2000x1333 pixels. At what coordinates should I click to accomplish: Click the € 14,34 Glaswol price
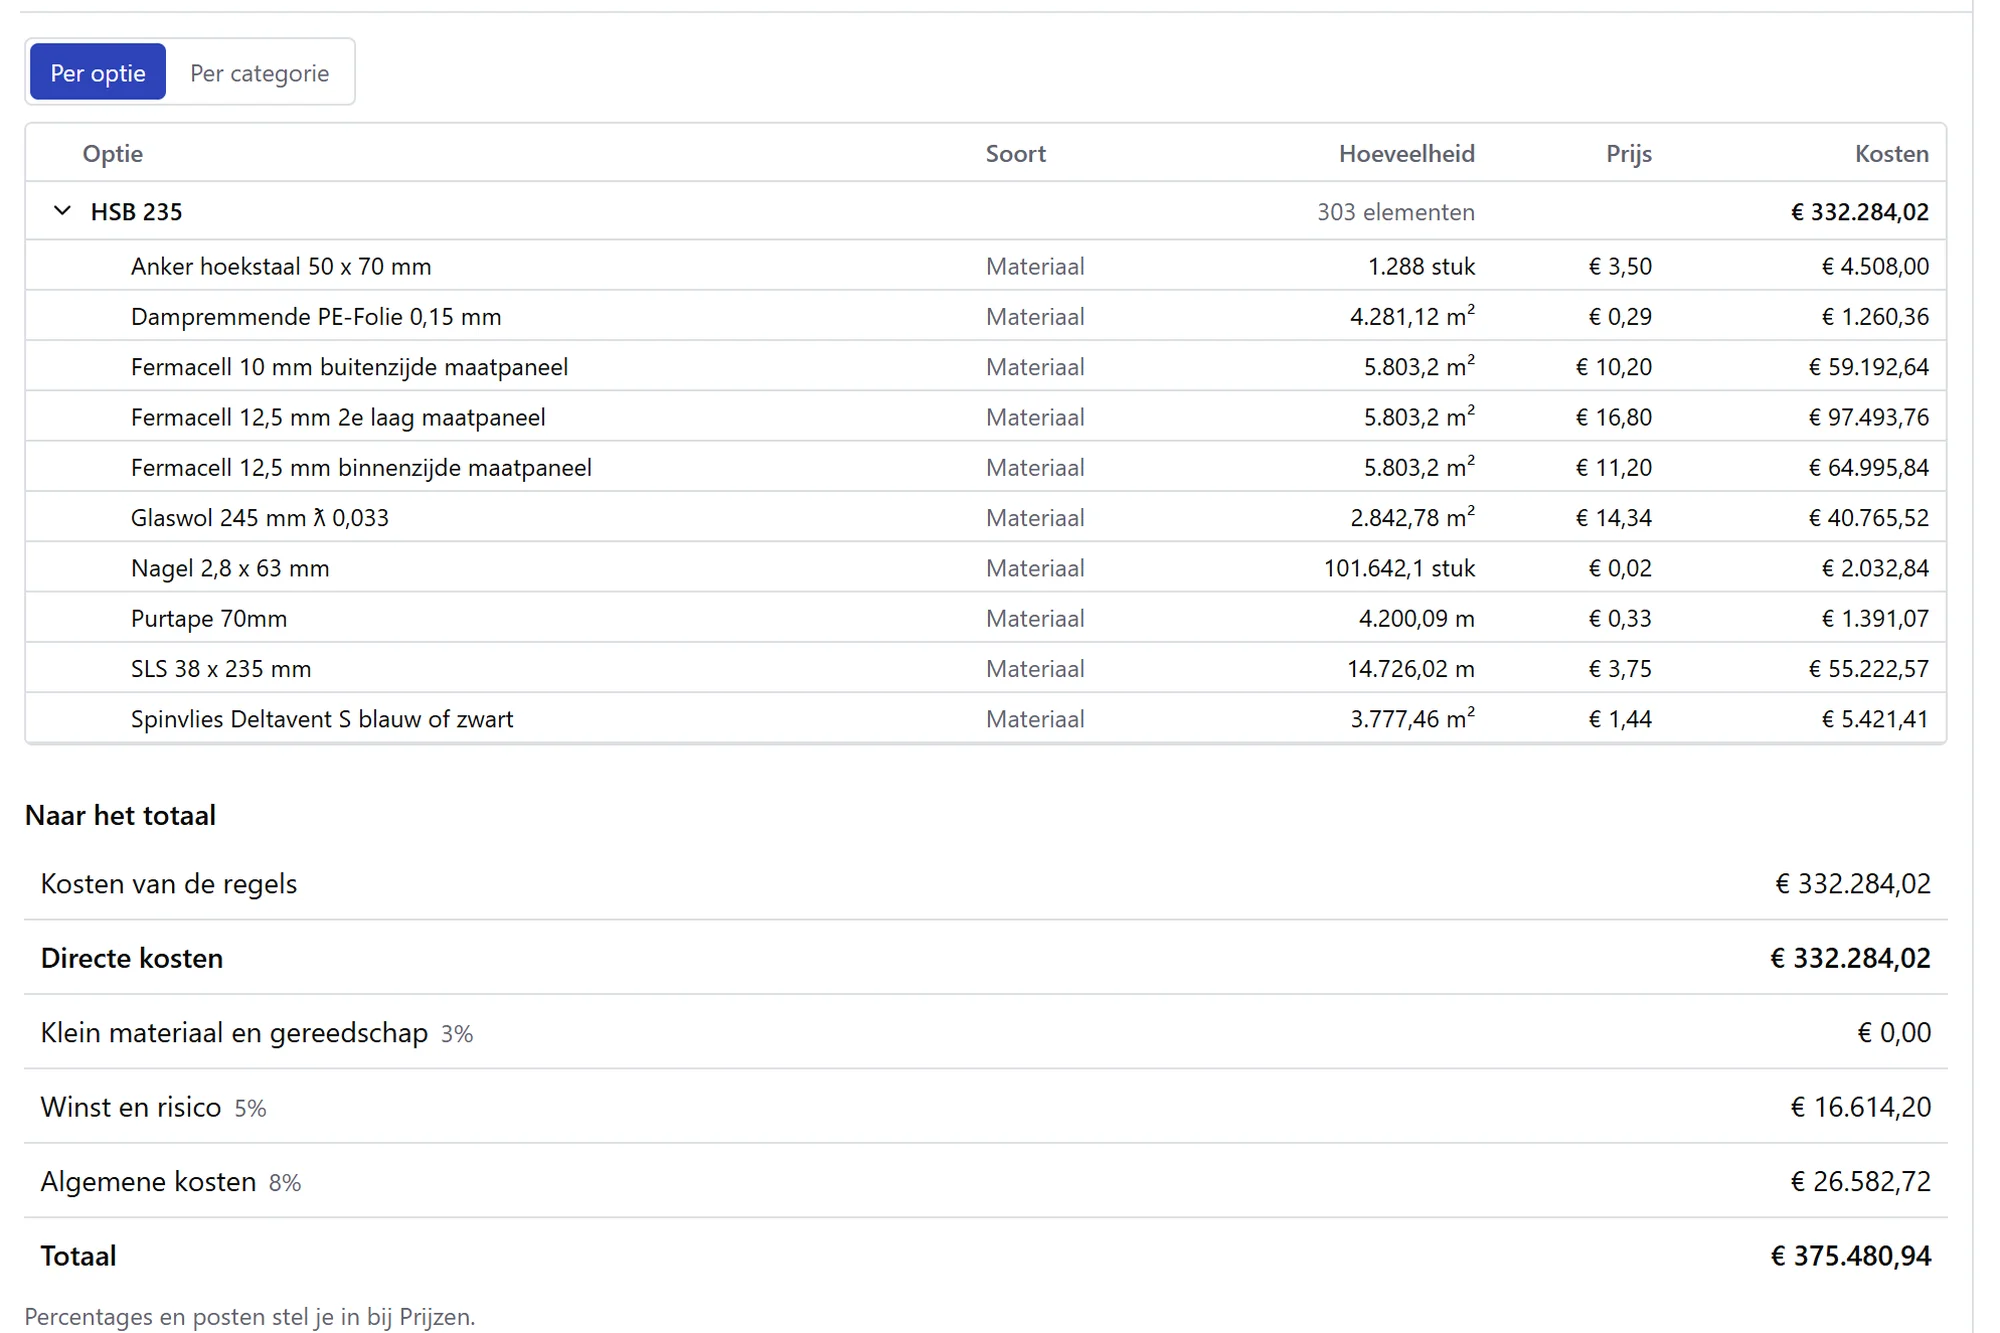click(x=1613, y=518)
